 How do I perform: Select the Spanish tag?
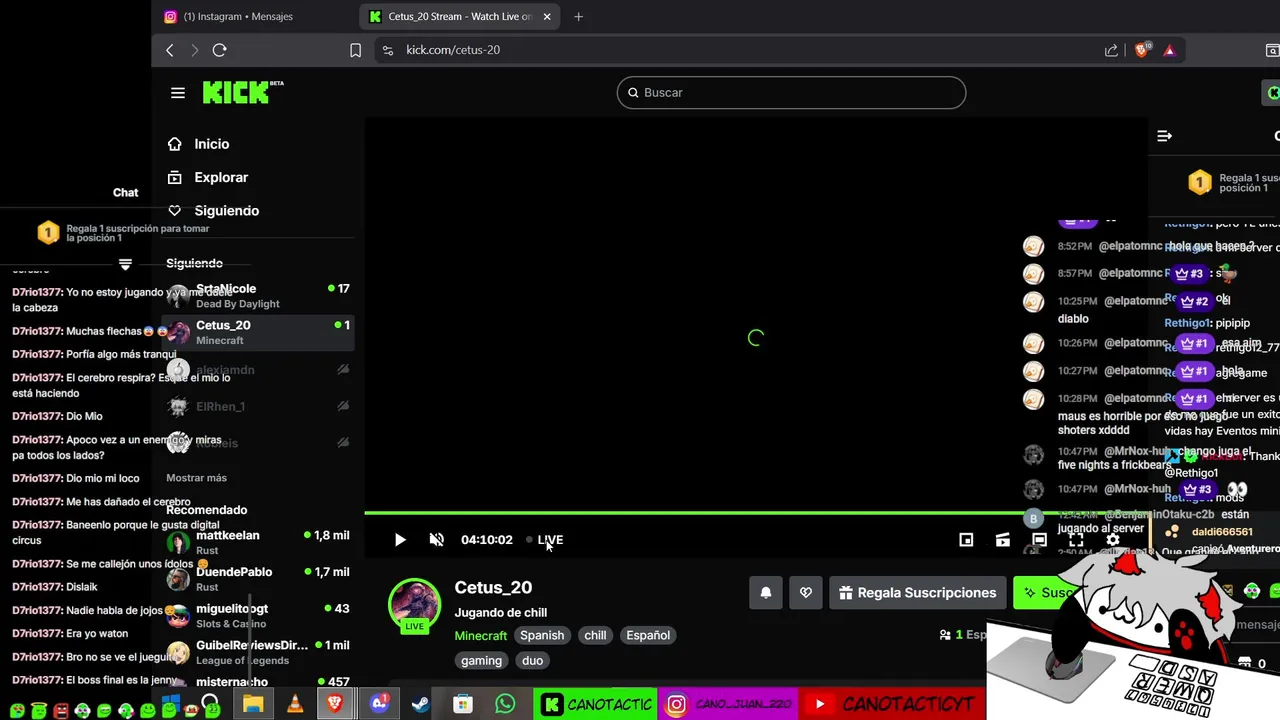tap(542, 635)
